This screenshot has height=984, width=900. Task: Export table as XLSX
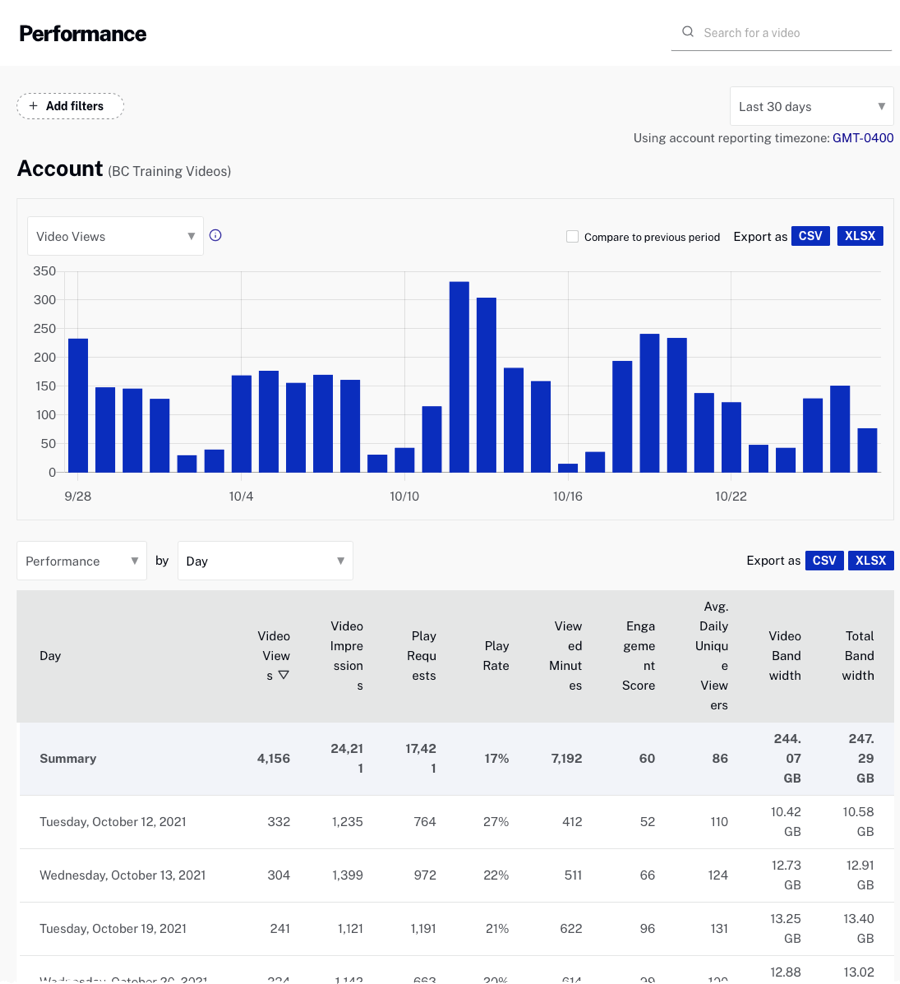pos(871,561)
